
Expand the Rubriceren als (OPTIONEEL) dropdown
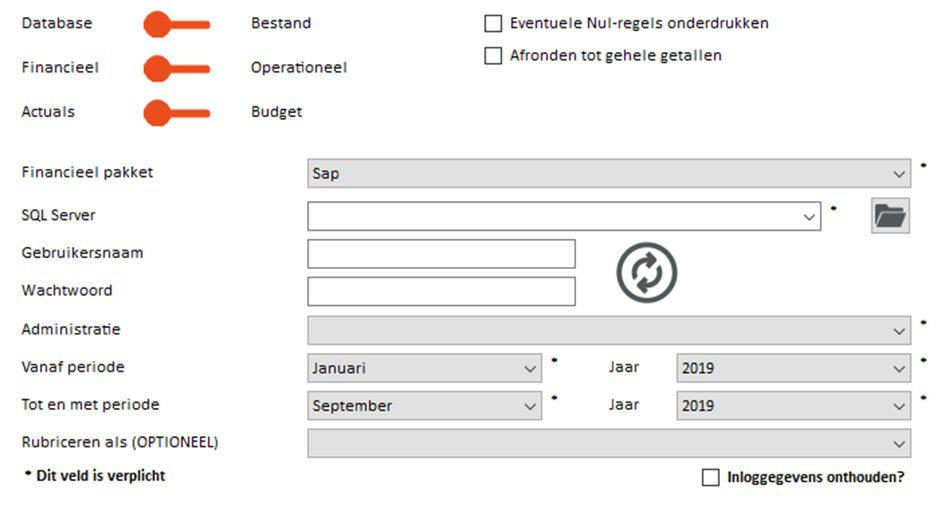pos(608,443)
